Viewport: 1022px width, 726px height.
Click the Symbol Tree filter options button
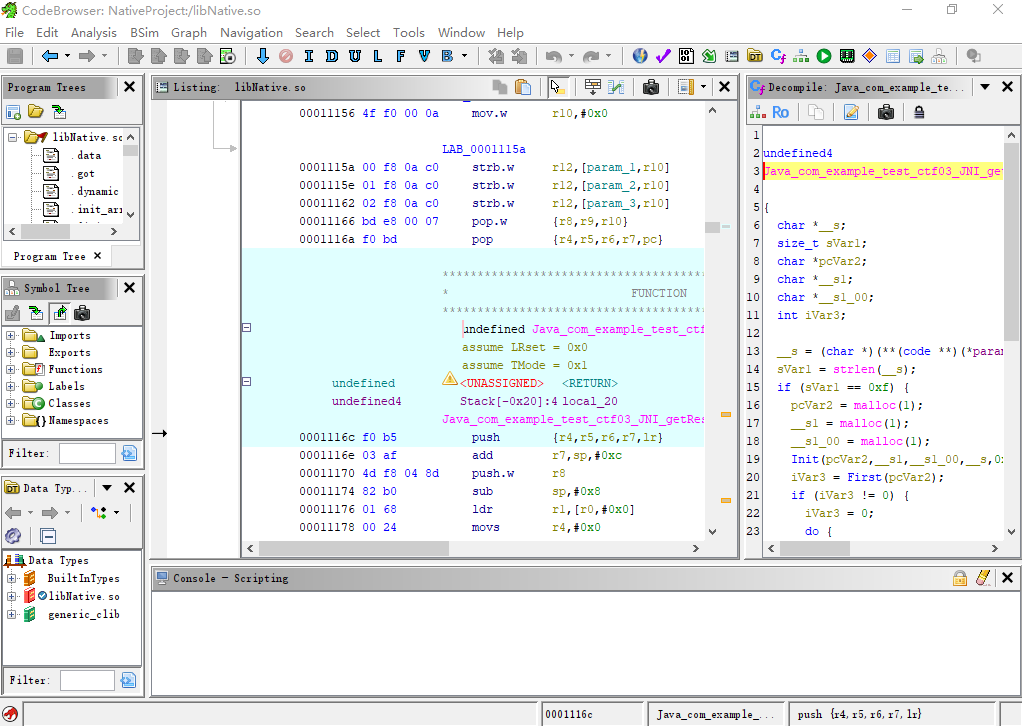pos(129,453)
